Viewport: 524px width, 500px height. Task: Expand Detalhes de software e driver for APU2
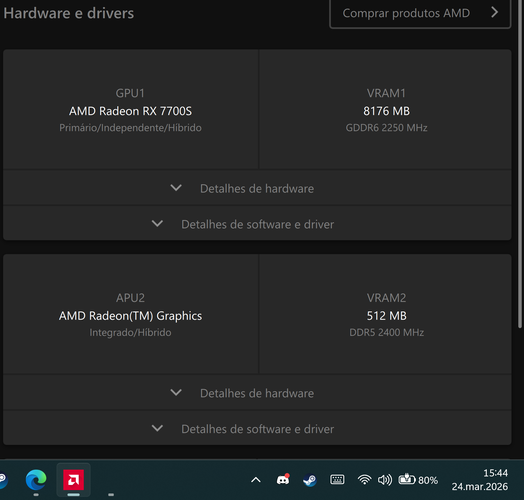point(257,428)
